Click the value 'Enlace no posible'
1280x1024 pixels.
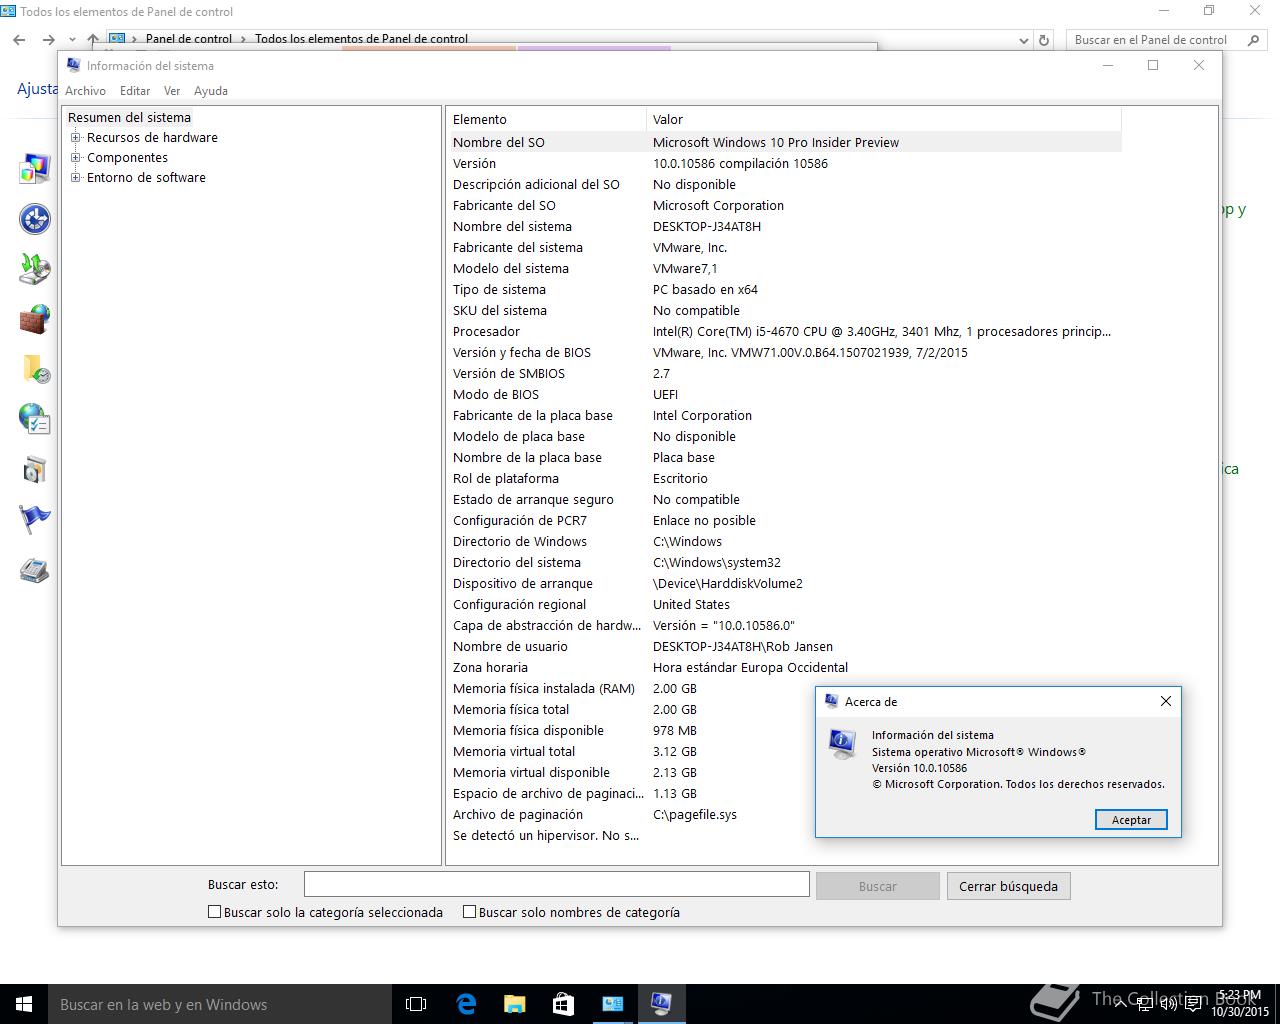click(704, 520)
